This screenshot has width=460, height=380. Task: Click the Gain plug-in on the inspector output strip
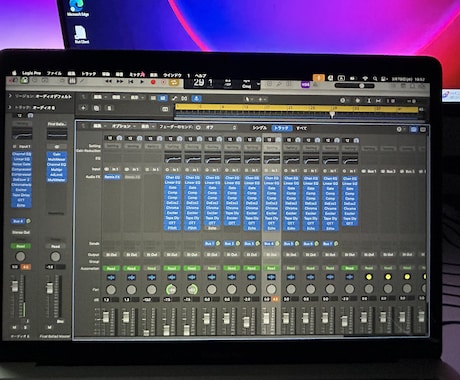(x=57, y=154)
